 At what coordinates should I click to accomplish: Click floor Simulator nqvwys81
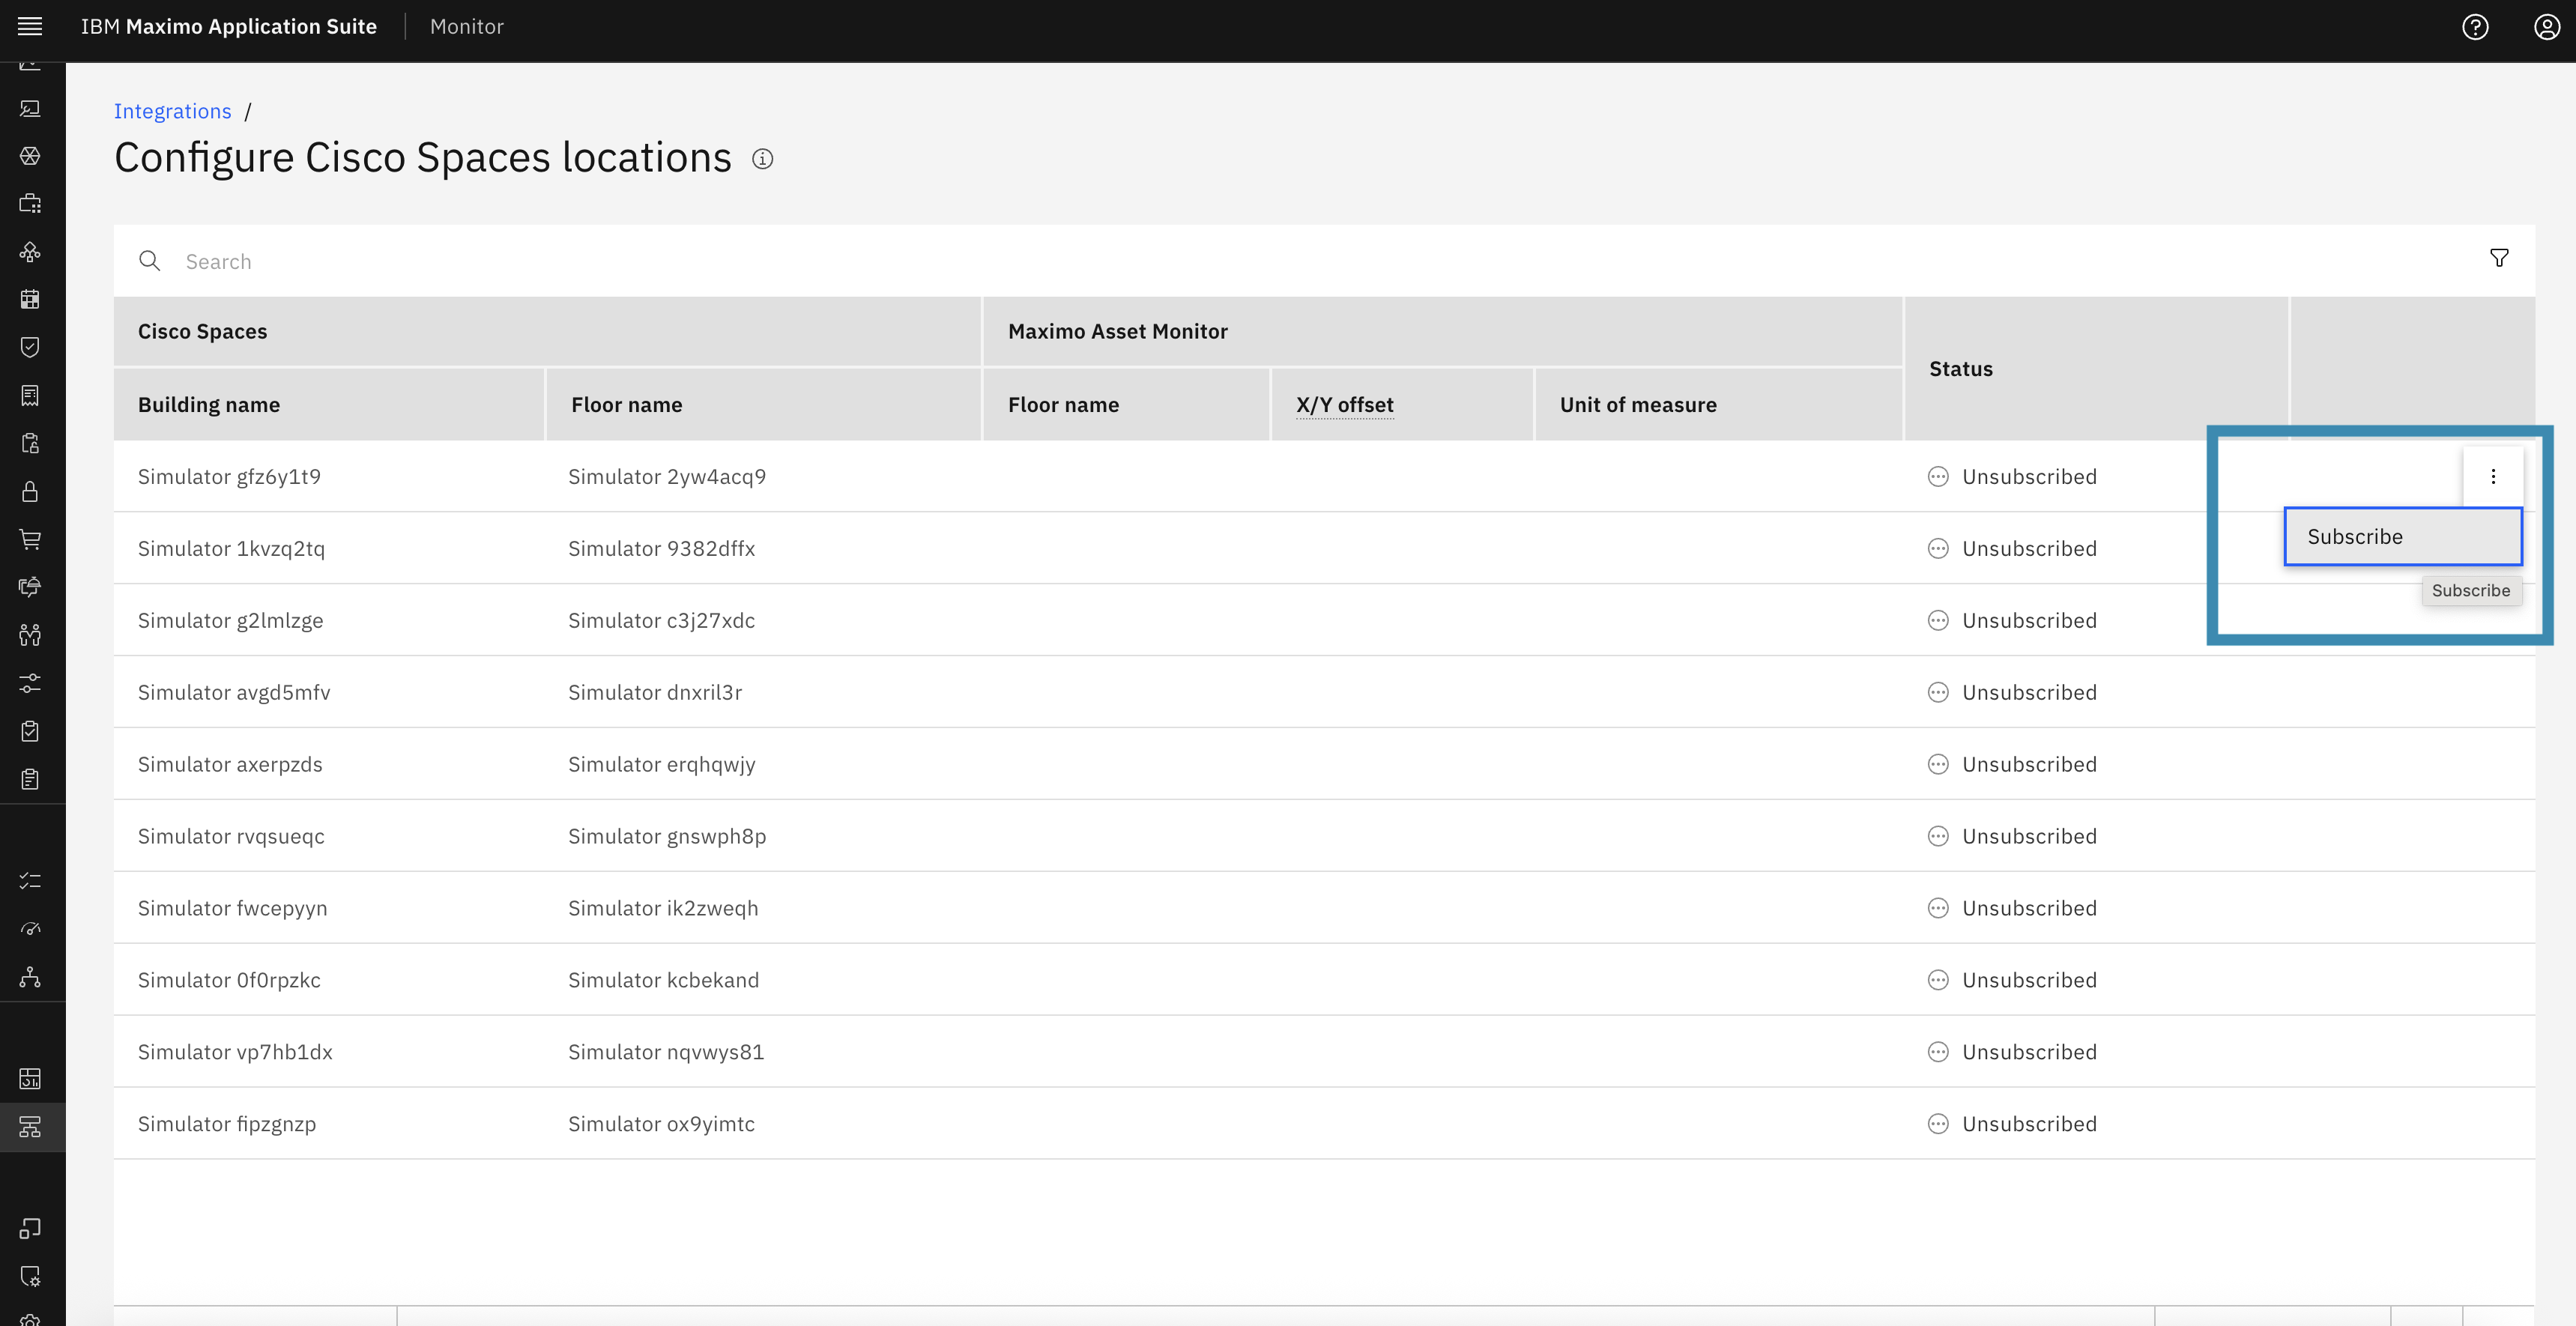(x=666, y=1052)
